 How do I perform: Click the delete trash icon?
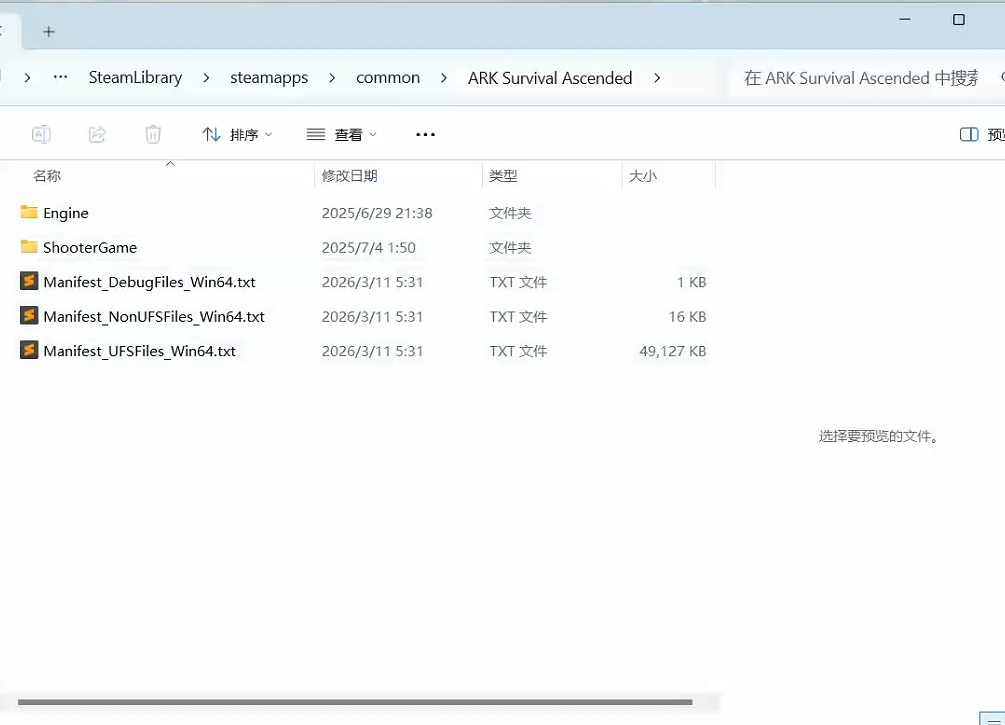click(153, 134)
